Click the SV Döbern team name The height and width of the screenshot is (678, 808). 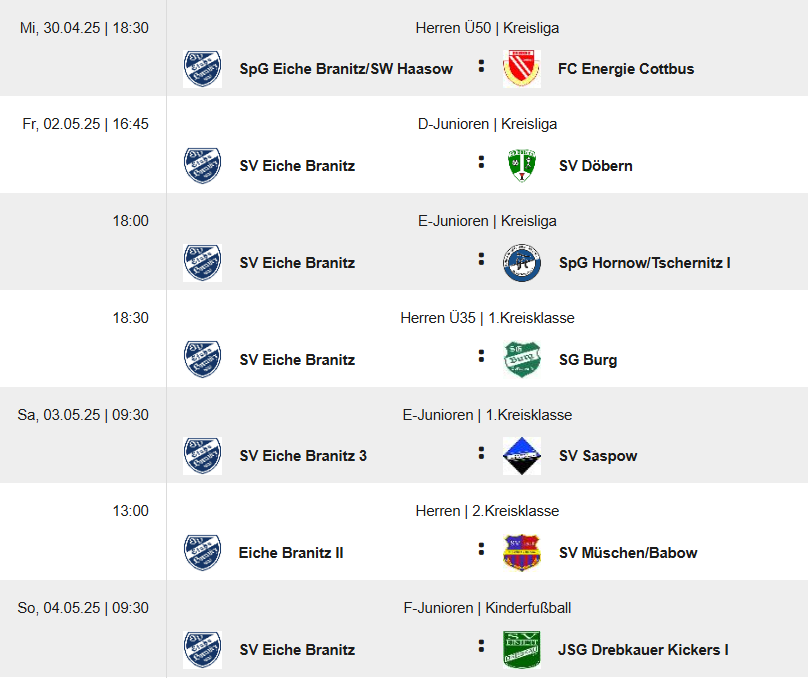pyautogui.click(x=596, y=166)
